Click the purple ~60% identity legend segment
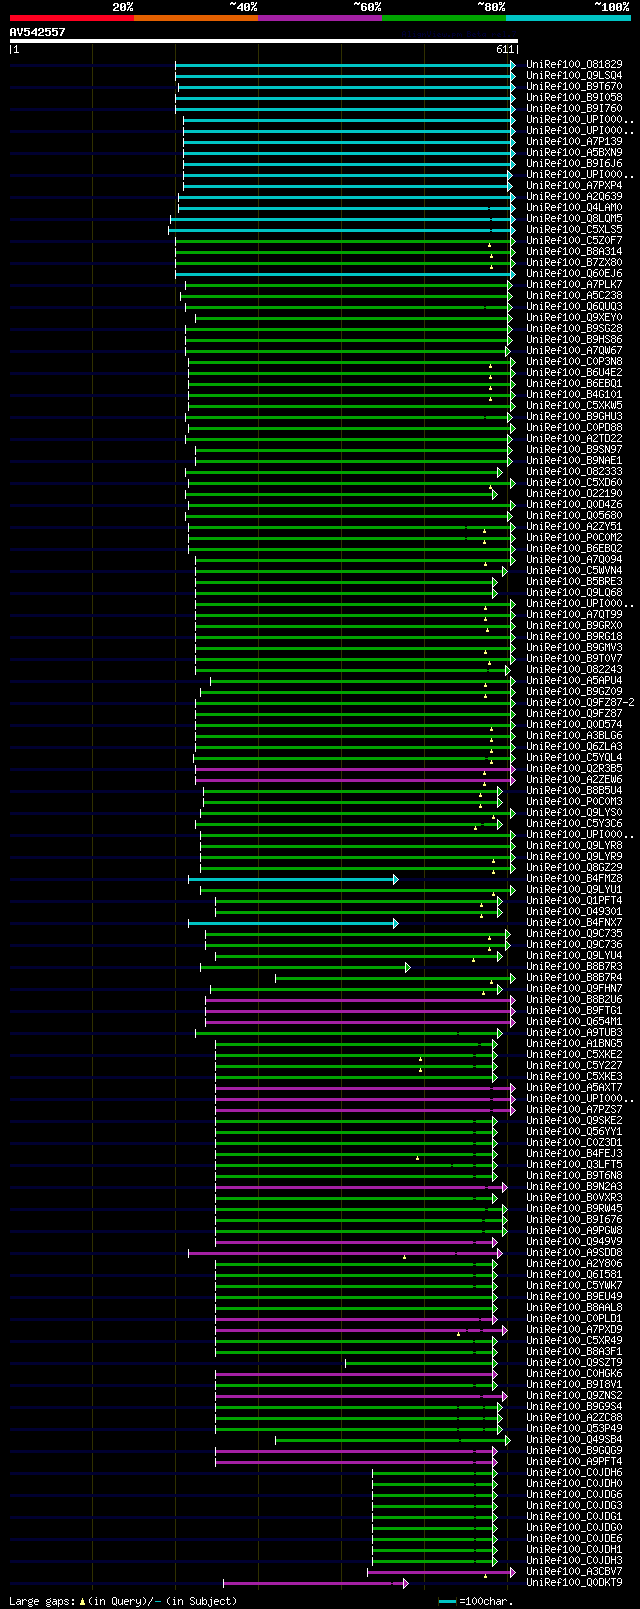This screenshot has height=1609, width=640. [x=319, y=18]
